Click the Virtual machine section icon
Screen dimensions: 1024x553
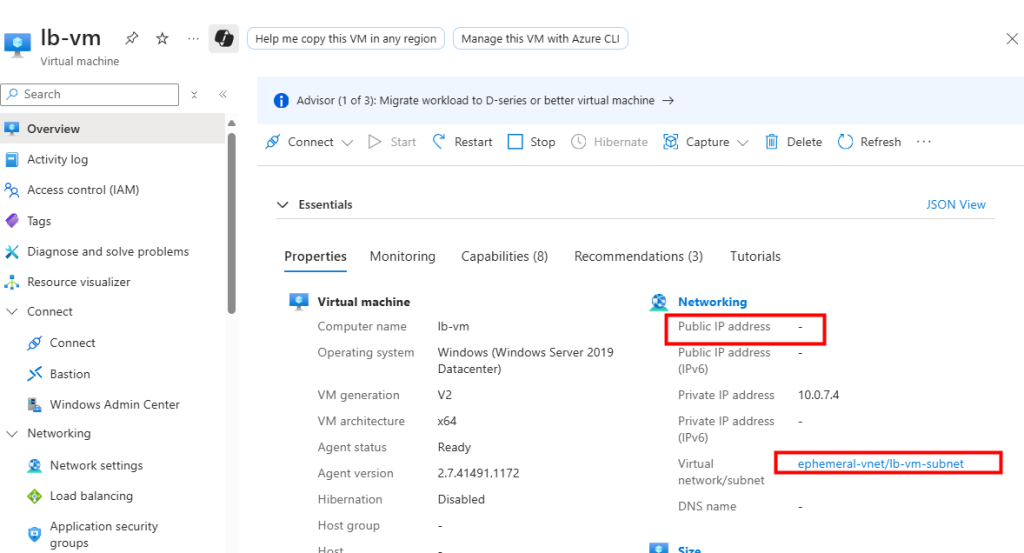click(299, 302)
